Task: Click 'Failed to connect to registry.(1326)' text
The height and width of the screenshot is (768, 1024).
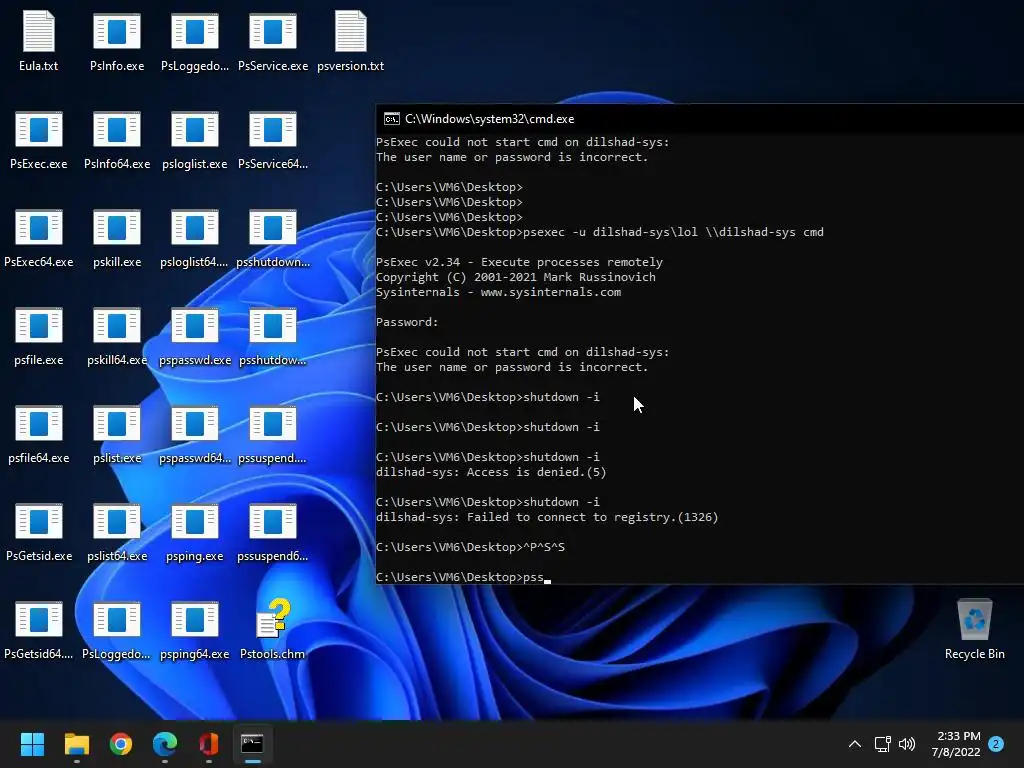Action: click(x=592, y=517)
